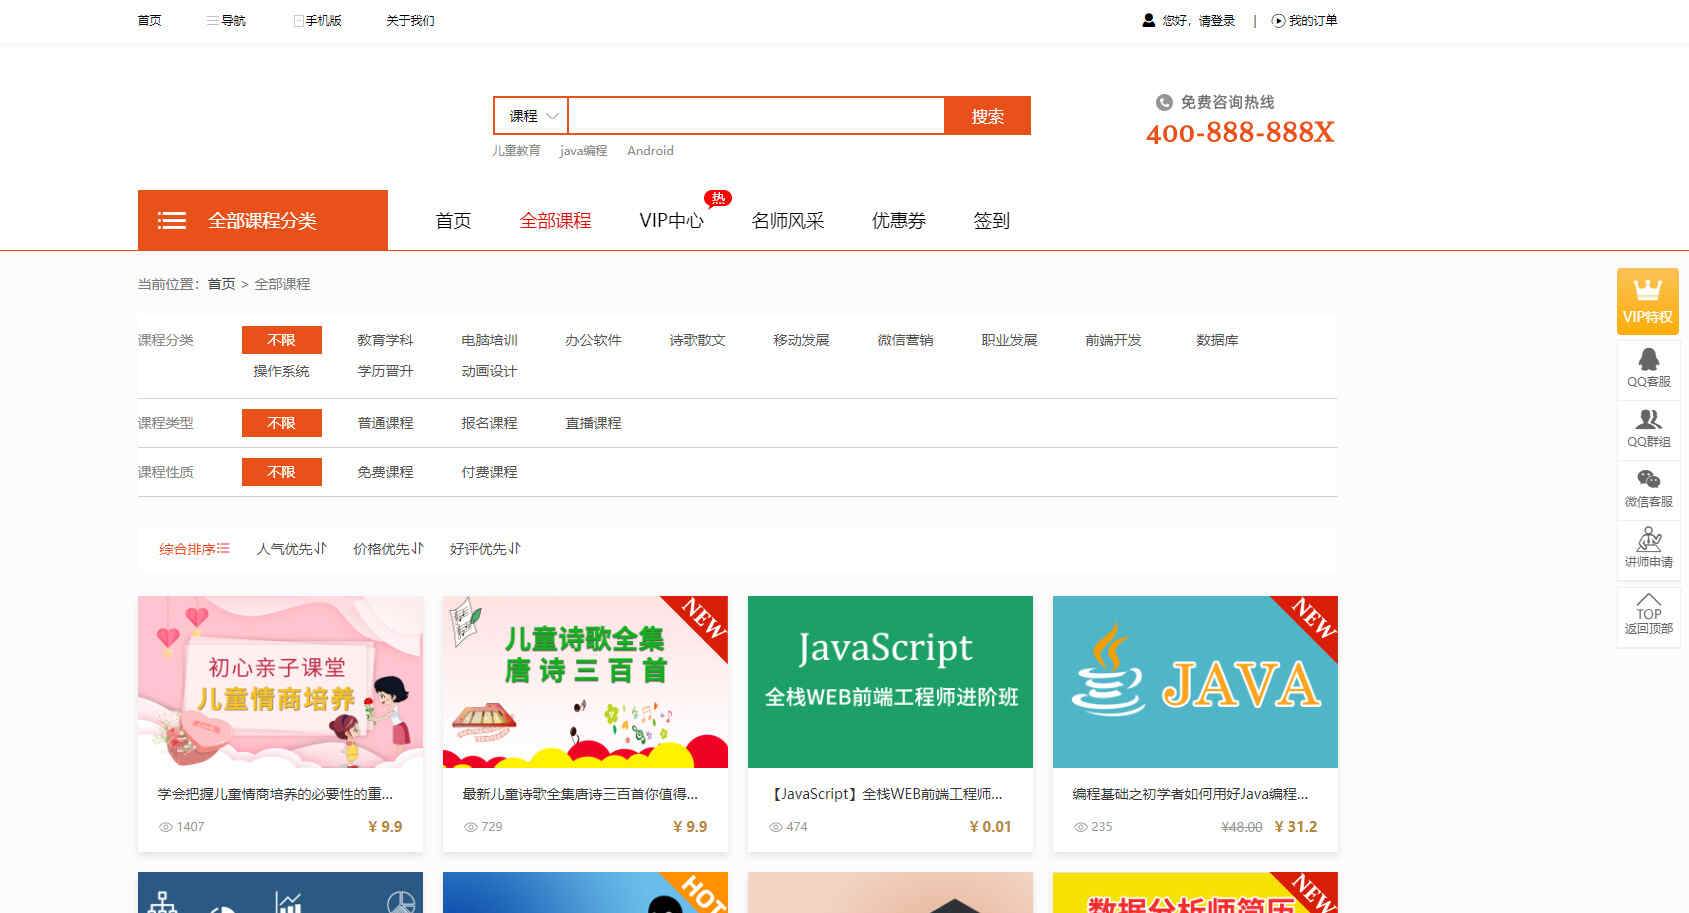Click the 导航 menu list icon

coord(212,20)
